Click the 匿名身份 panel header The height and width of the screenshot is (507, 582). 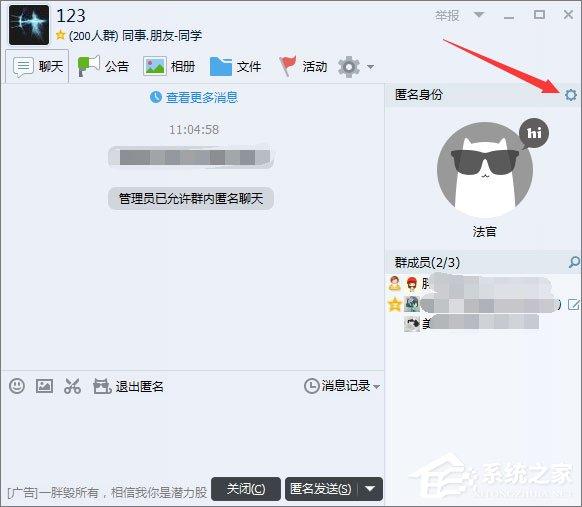pos(419,95)
